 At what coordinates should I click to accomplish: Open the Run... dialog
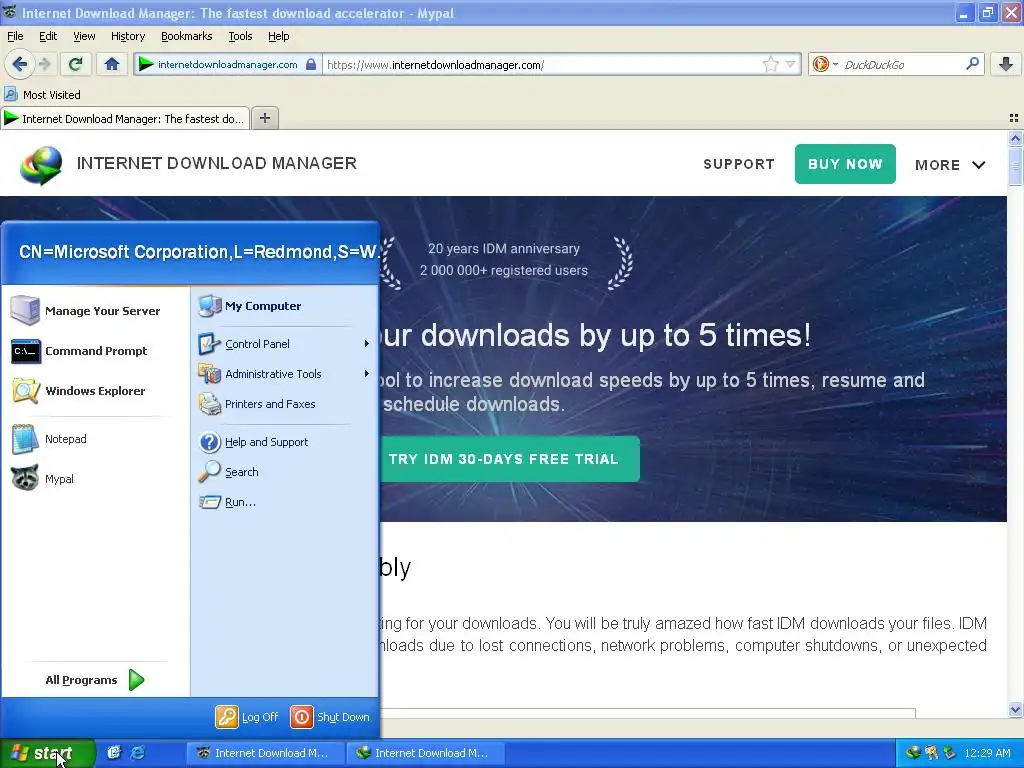coord(284,502)
